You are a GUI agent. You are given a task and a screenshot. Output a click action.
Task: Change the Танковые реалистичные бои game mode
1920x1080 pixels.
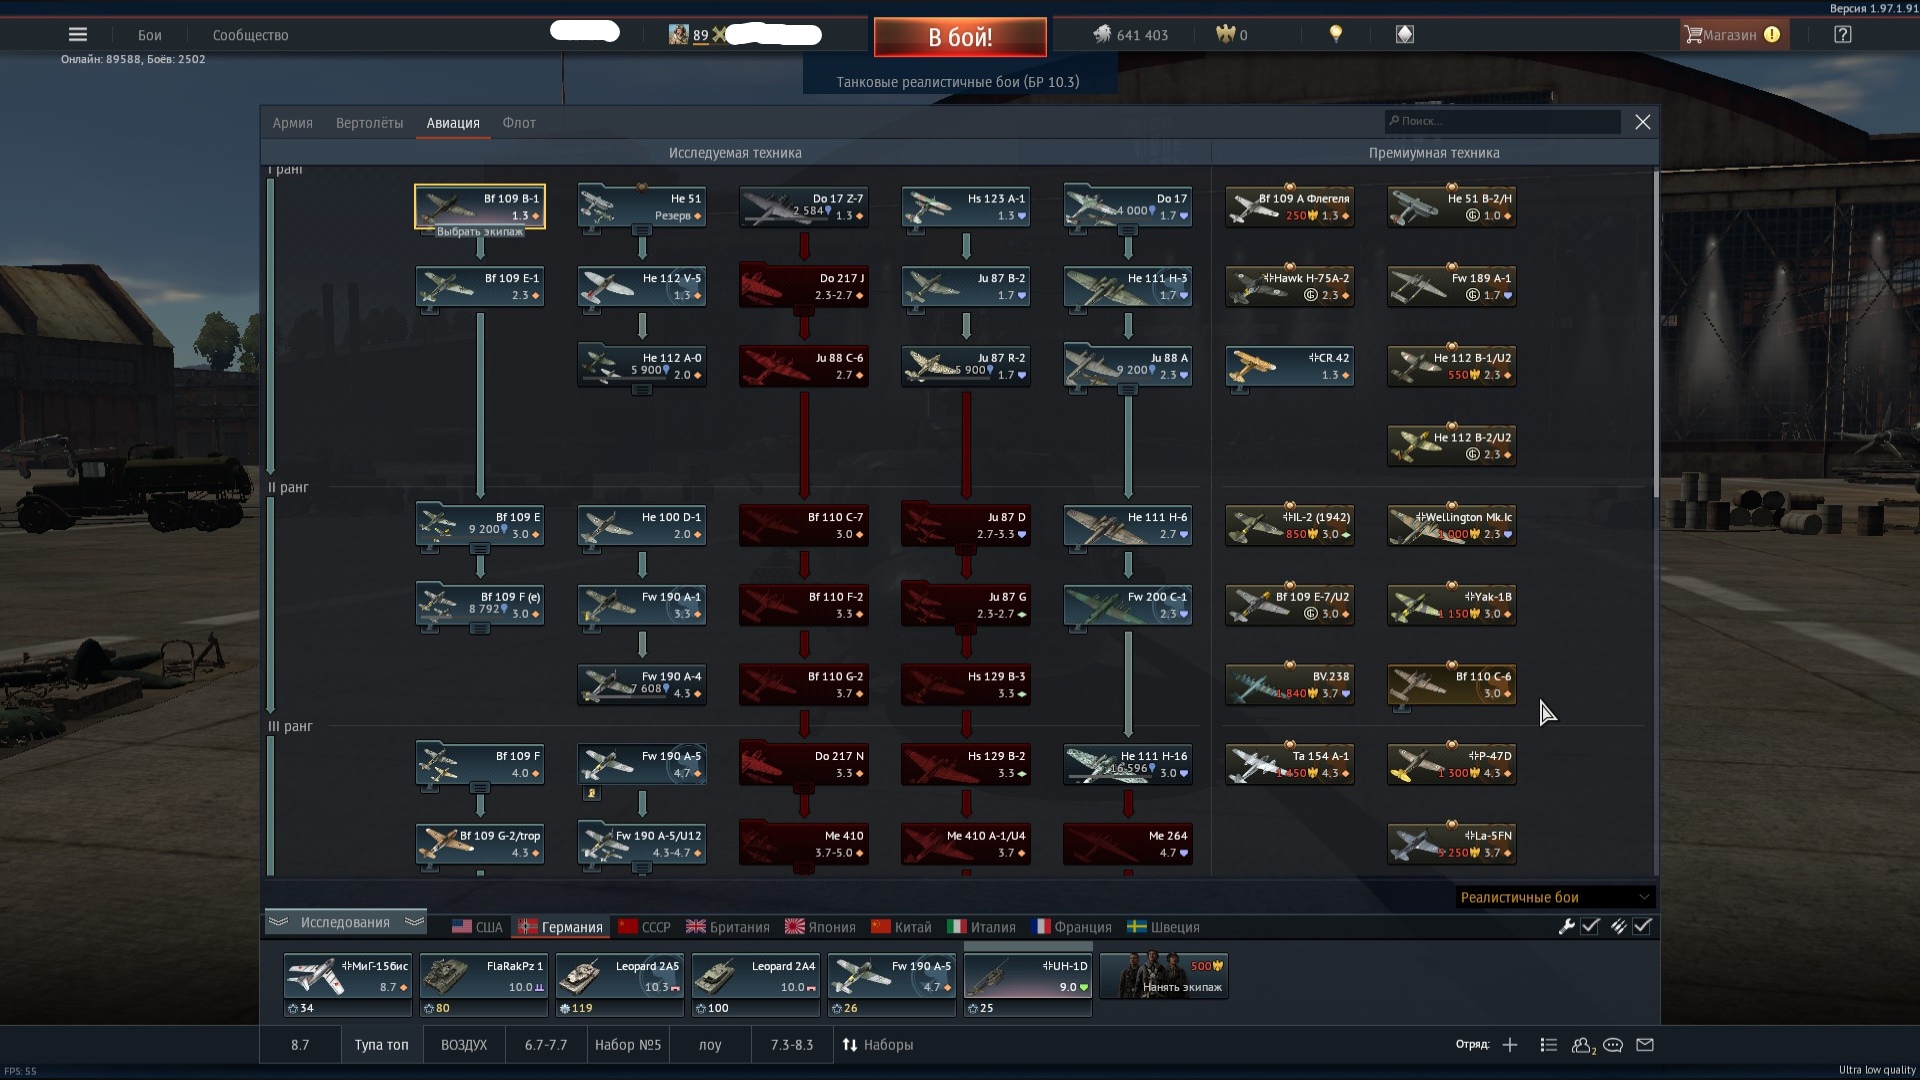tap(958, 82)
